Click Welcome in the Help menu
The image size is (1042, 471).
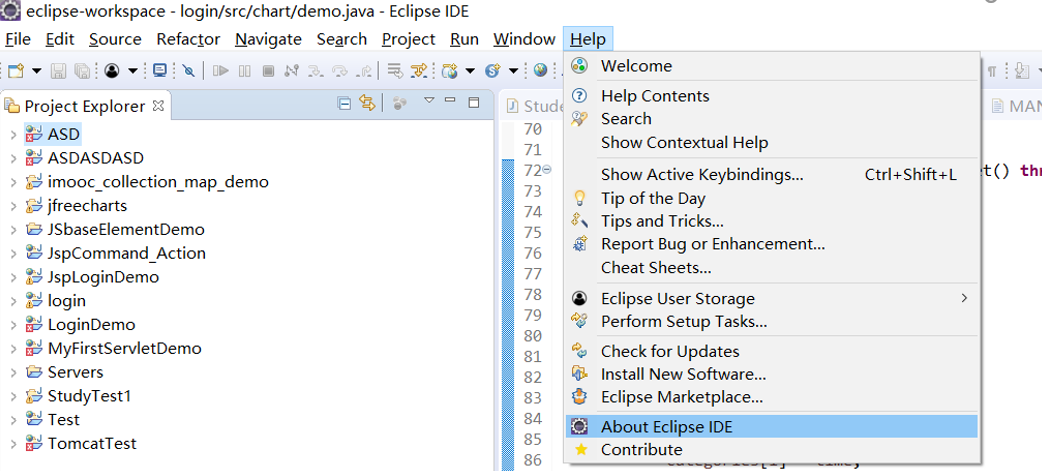point(772,66)
